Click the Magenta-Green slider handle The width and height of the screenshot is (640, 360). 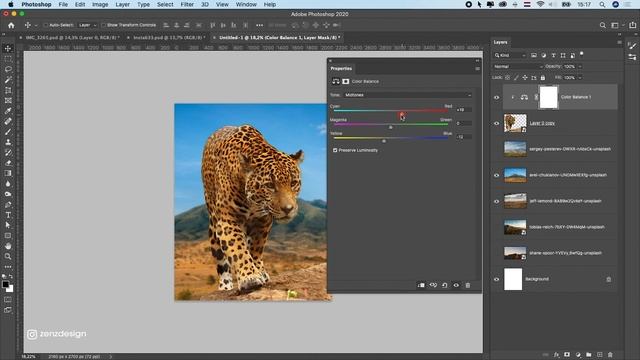coord(391,128)
